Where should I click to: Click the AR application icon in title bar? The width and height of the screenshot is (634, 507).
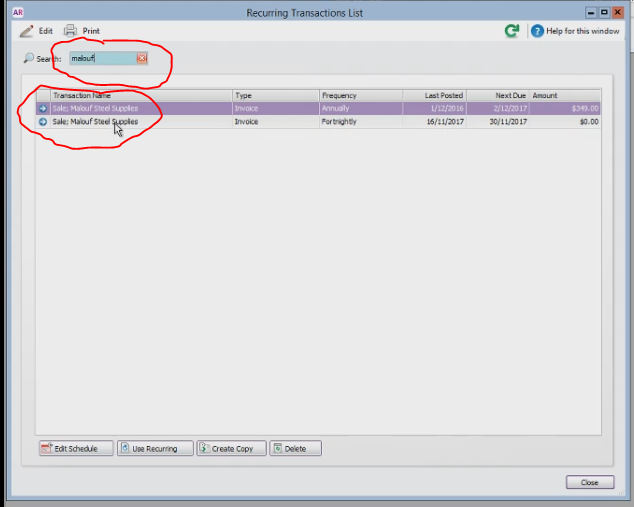(18, 13)
